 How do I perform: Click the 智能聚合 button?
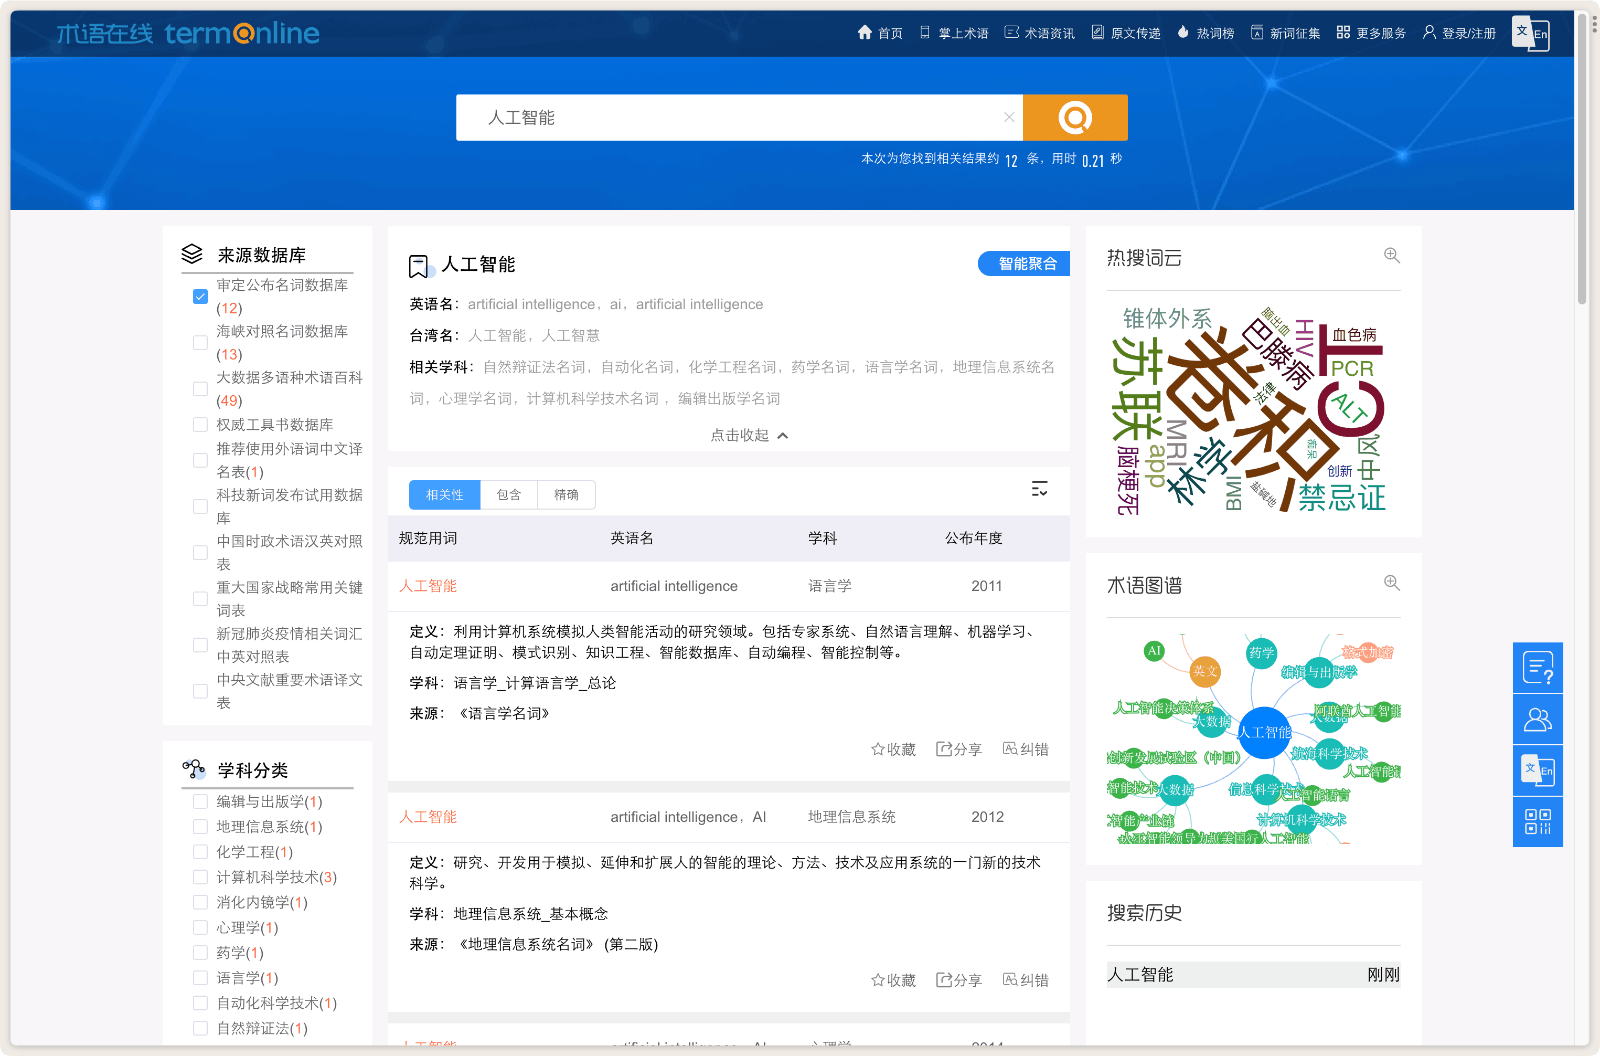(x=1023, y=263)
